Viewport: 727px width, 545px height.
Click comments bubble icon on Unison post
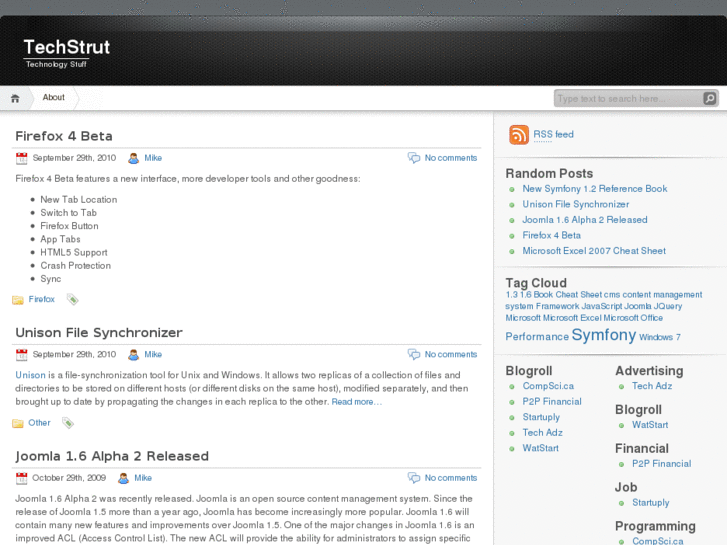pyautogui.click(x=413, y=354)
